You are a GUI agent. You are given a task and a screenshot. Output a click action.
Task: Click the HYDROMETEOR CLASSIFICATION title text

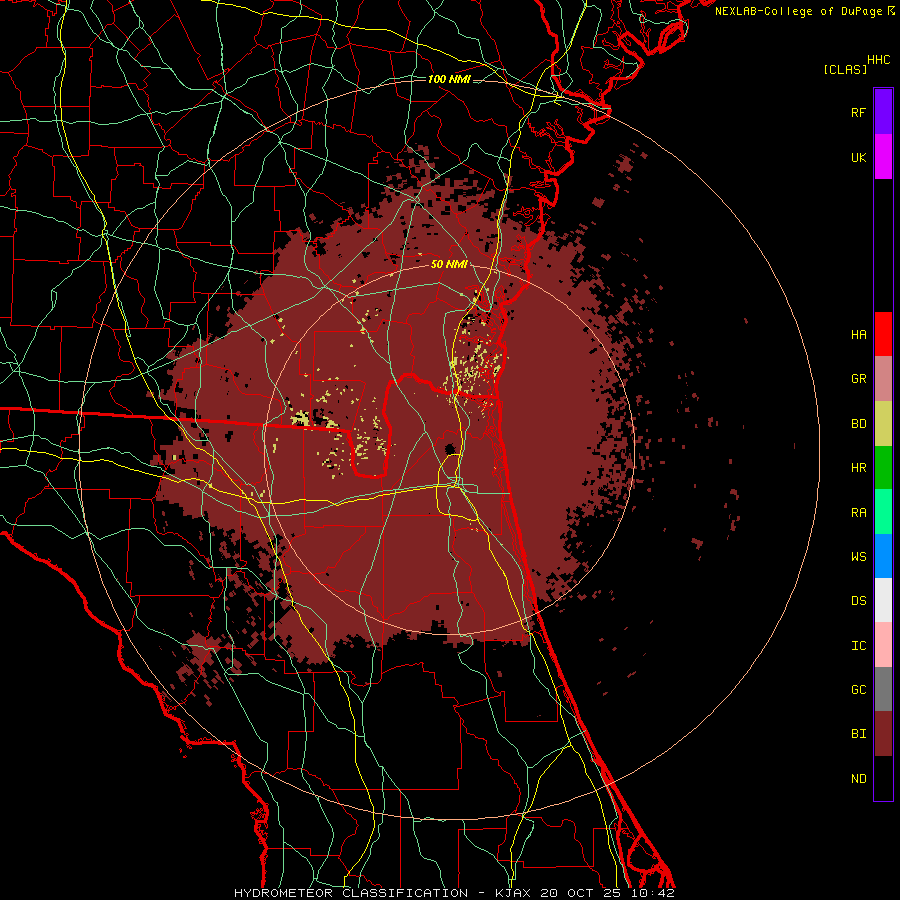pos(351,893)
